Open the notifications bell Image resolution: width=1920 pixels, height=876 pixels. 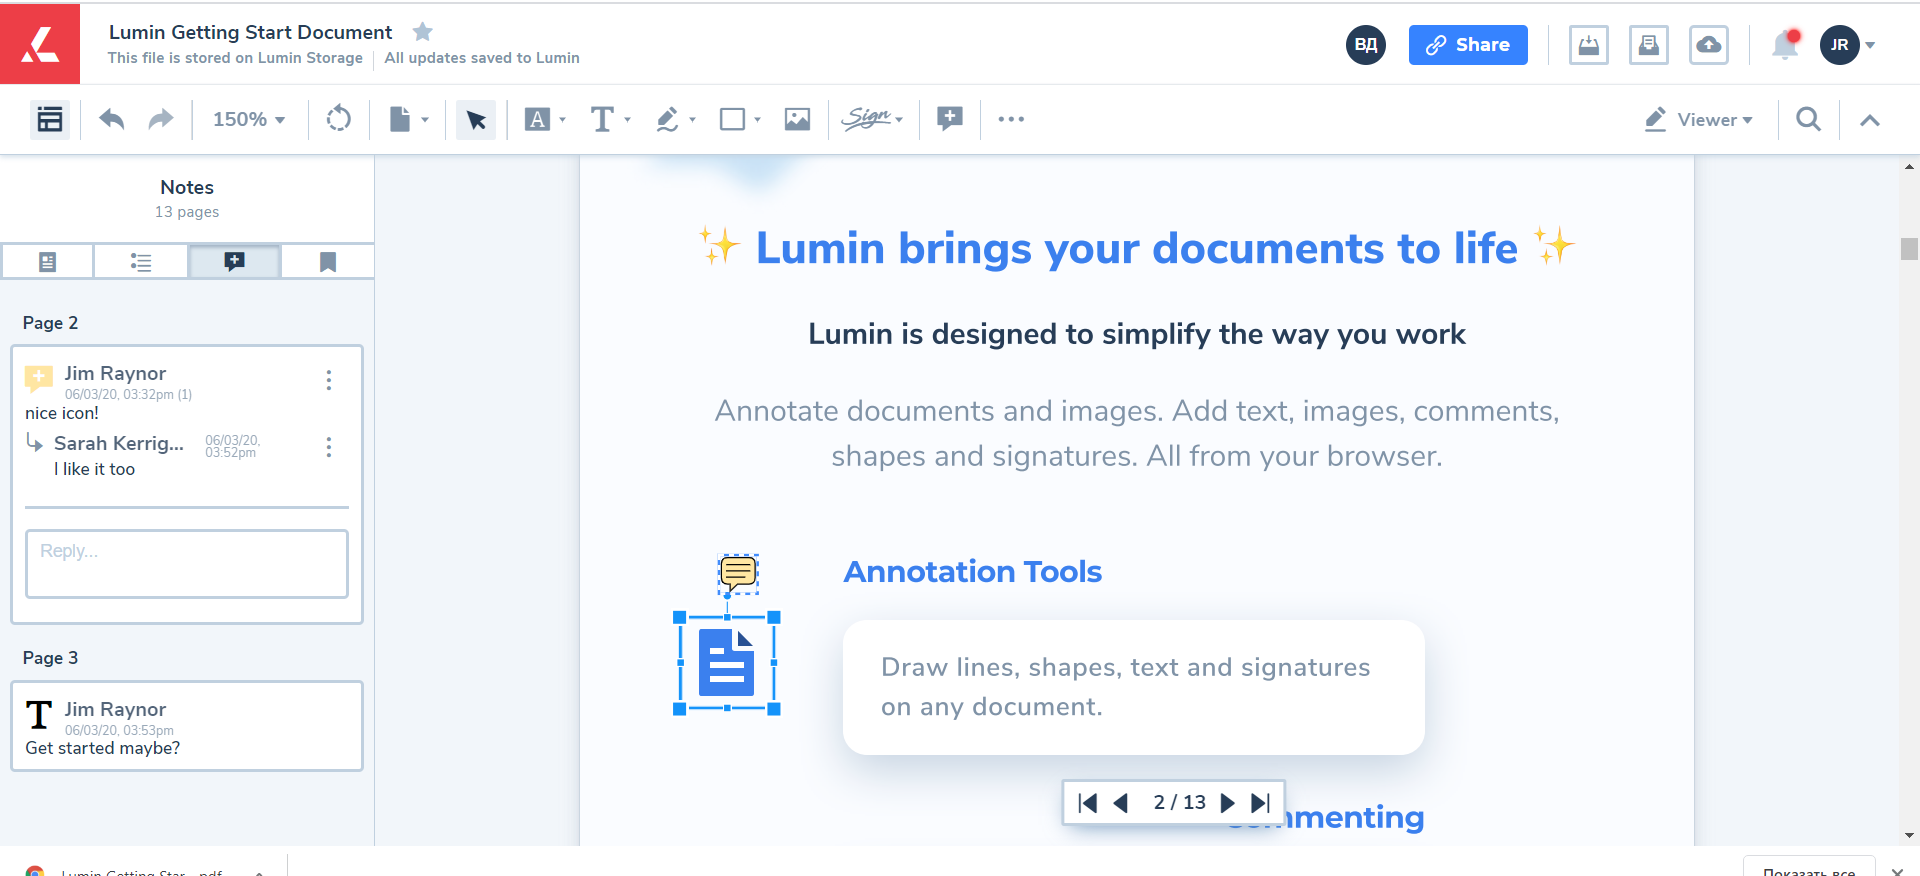1785,45
